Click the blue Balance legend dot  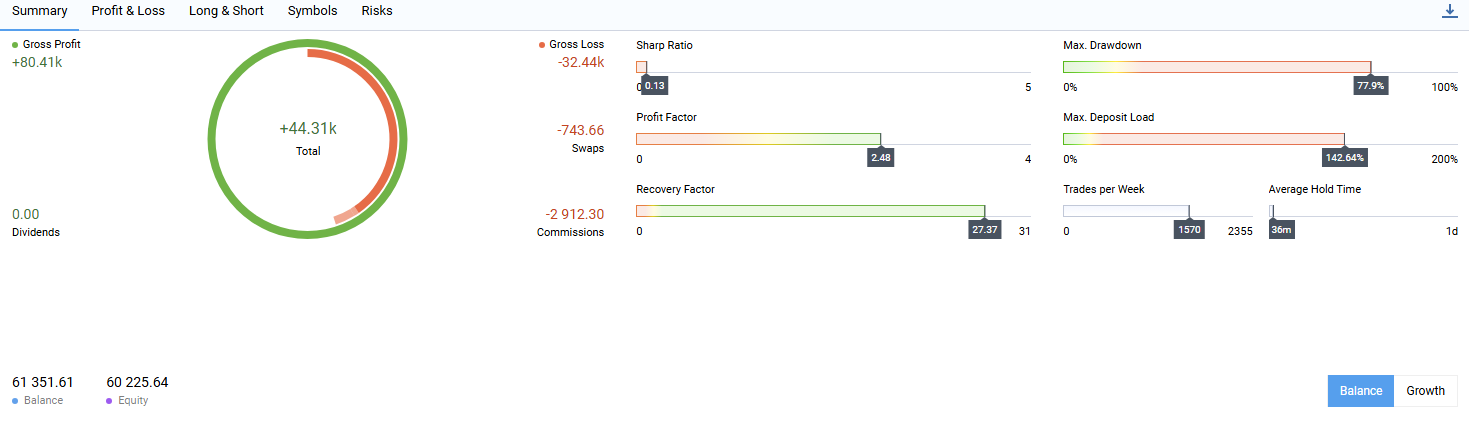[x=15, y=401]
